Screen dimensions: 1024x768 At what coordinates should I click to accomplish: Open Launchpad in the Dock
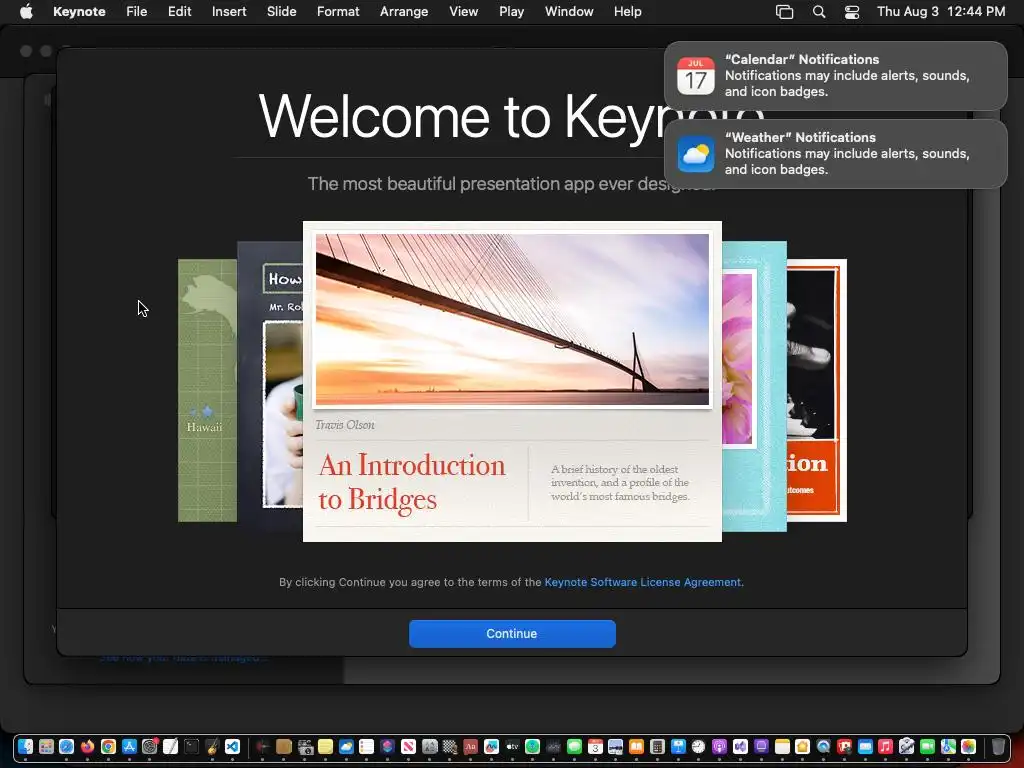(46, 746)
